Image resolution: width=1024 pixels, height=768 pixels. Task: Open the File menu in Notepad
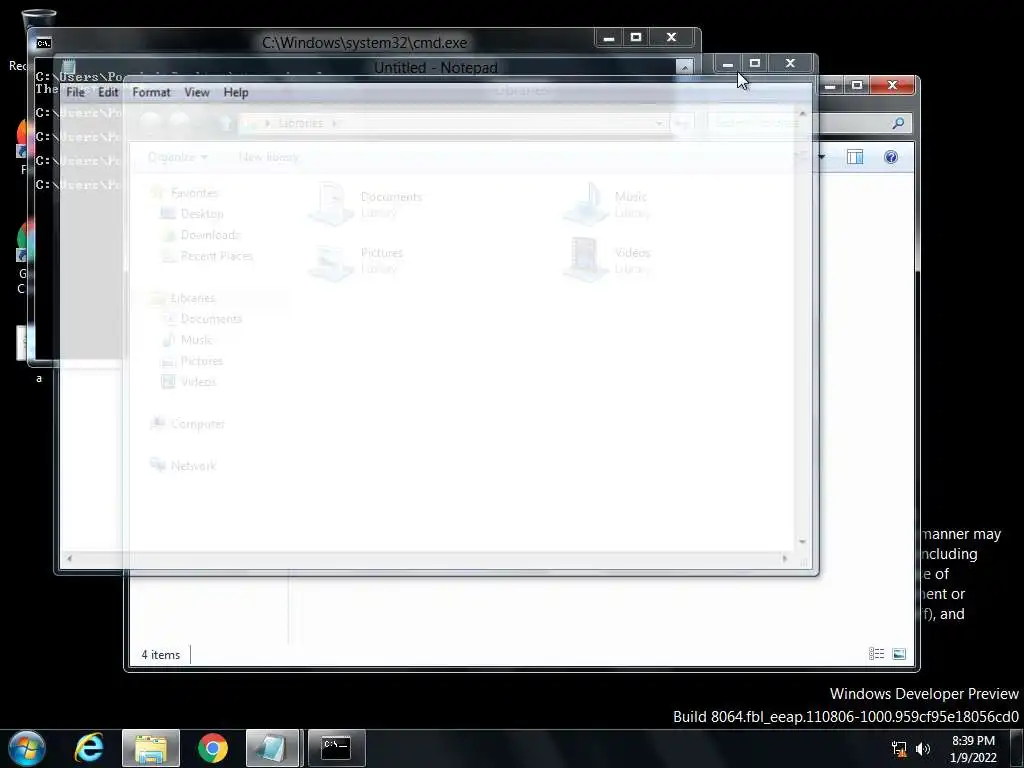pos(75,92)
